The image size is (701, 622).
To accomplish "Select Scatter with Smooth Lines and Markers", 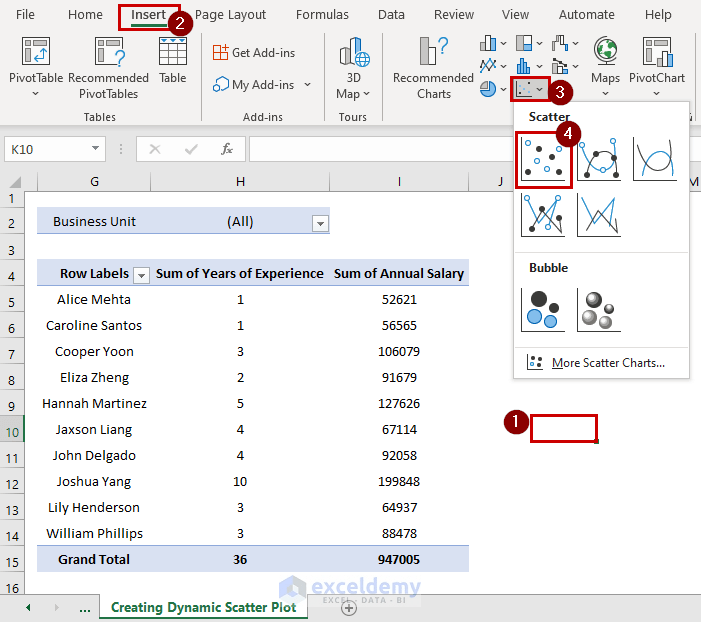I will click(x=599, y=159).
